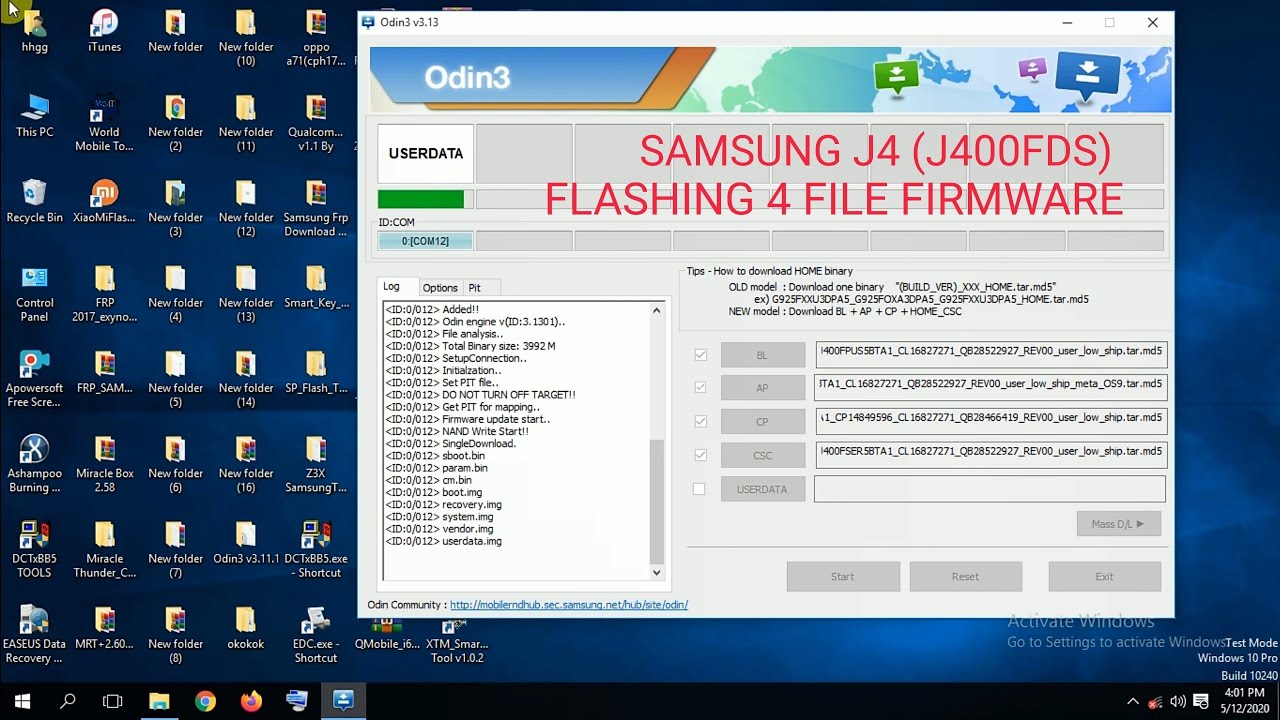Select the XiaoMiFlash desktop icon

[104, 201]
